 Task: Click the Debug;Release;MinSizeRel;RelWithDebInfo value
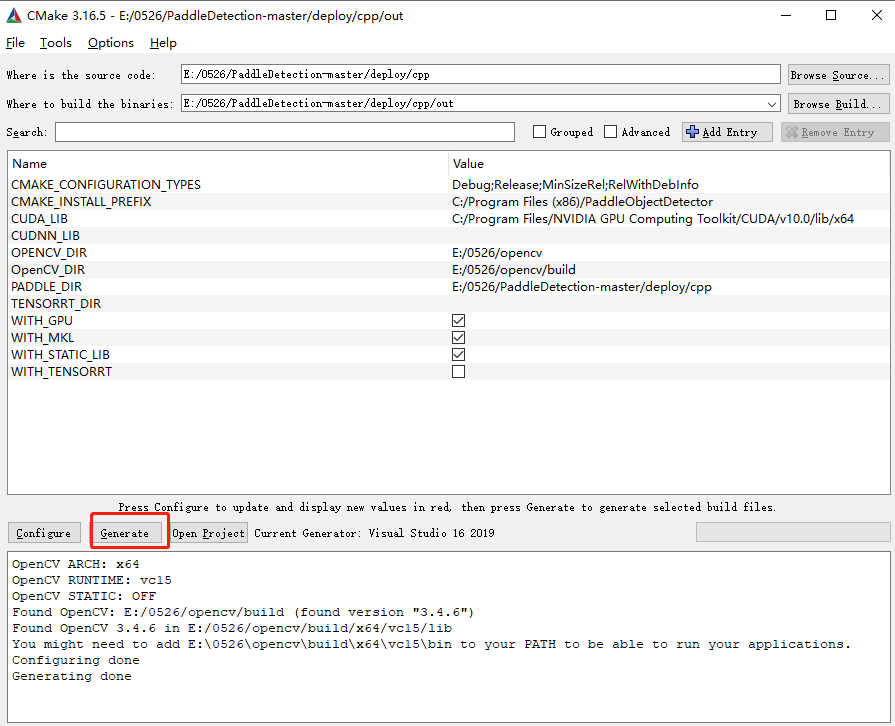tap(575, 185)
